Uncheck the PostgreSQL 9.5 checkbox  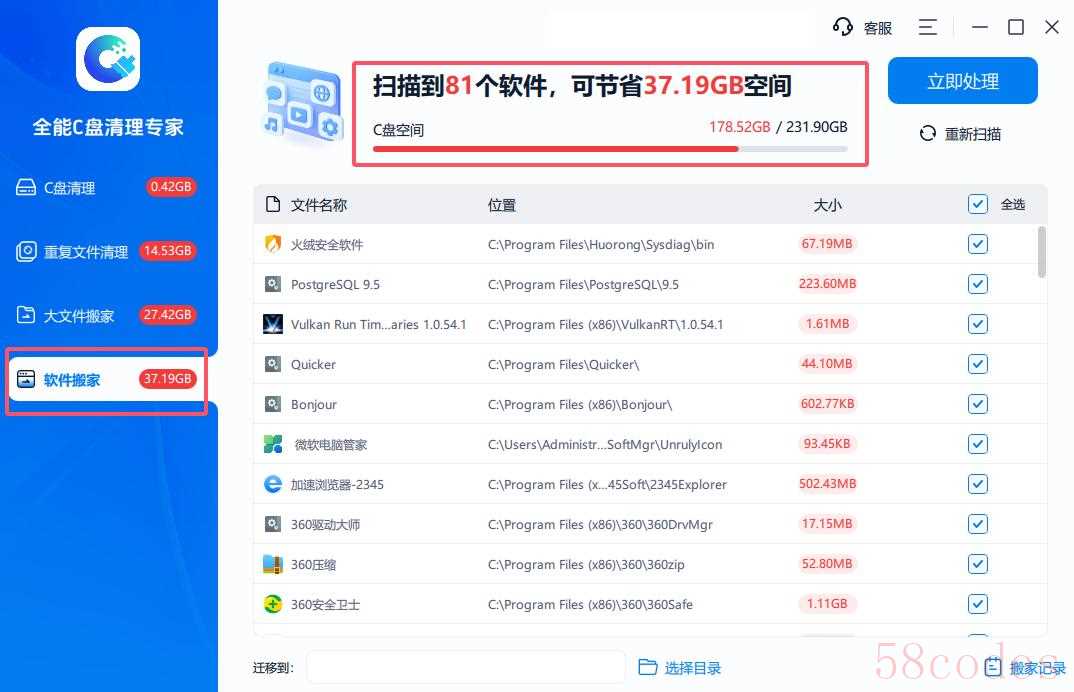click(x=978, y=284)
